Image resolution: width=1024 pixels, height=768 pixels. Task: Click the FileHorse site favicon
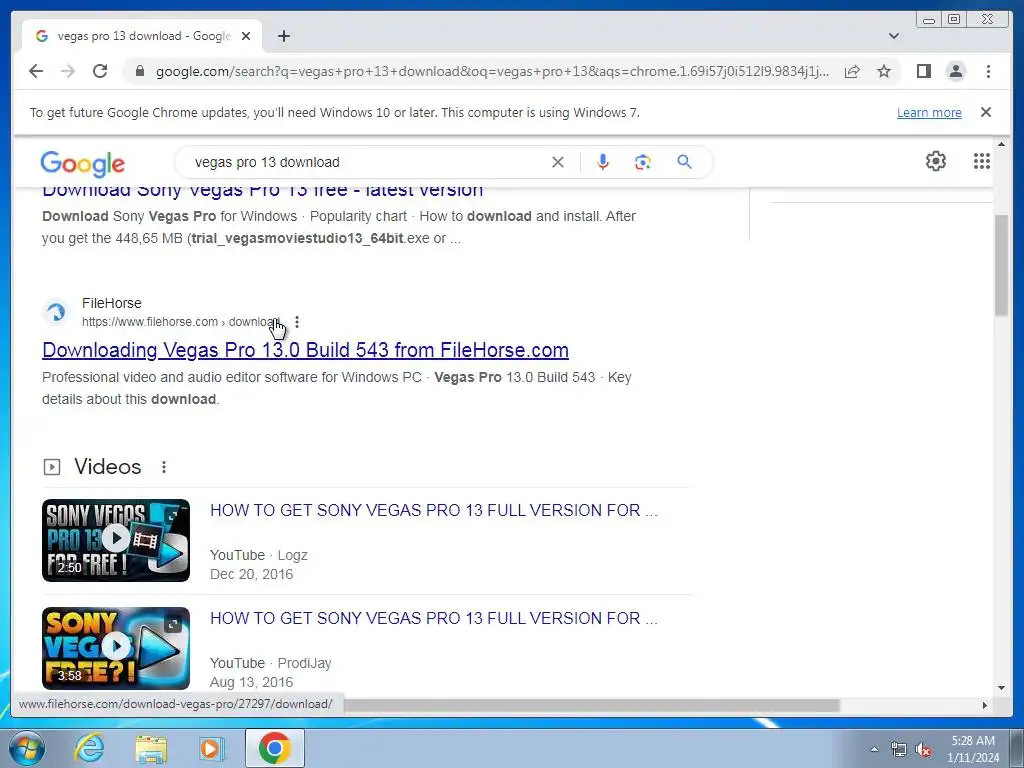[56, 312]
